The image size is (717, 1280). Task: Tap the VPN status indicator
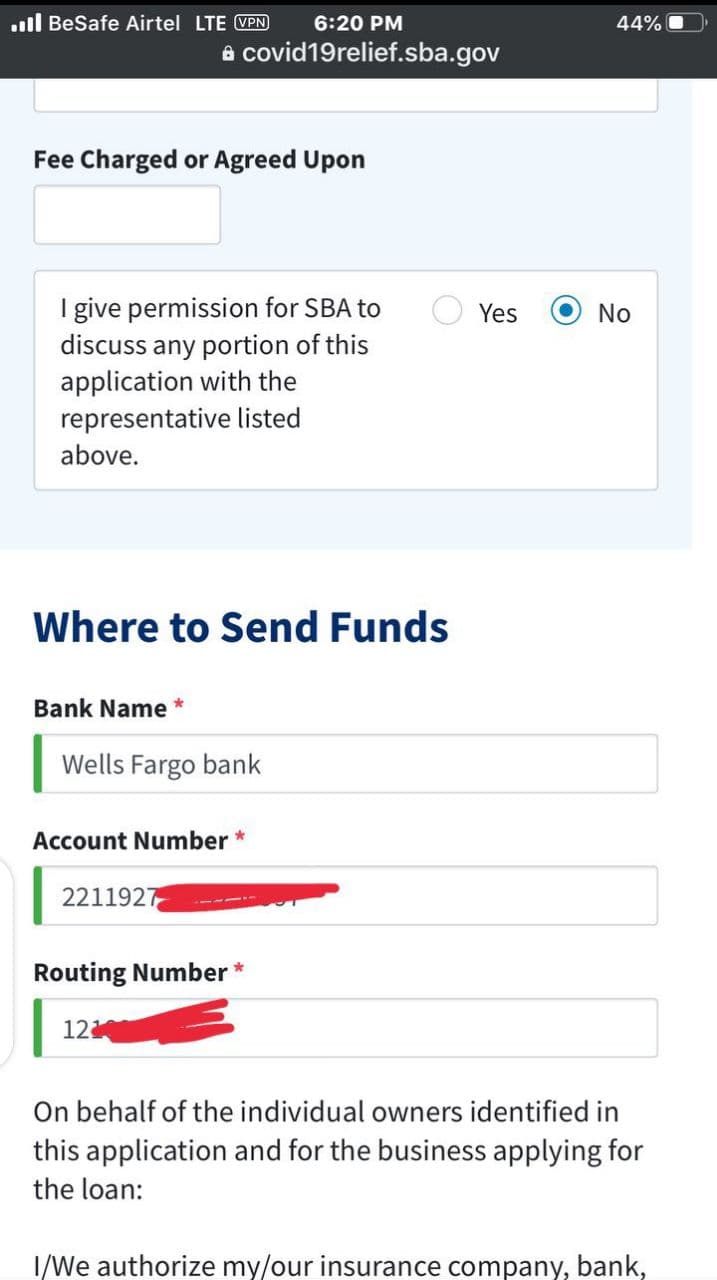coord(251,22)
